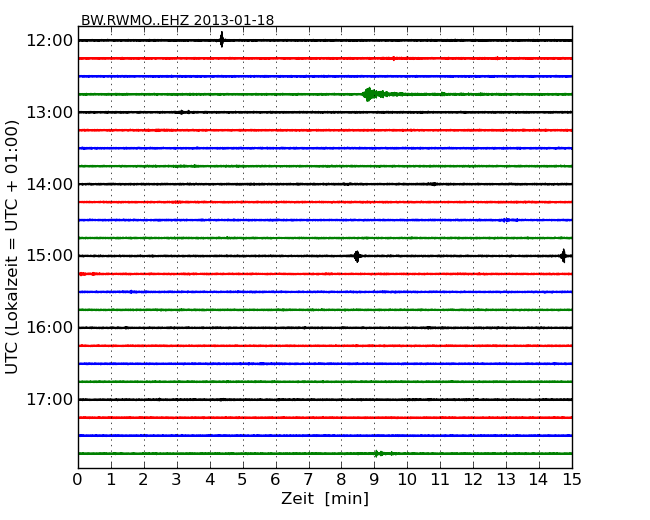
Task: Click x-axis tick label 0
Action: point(78,480)
